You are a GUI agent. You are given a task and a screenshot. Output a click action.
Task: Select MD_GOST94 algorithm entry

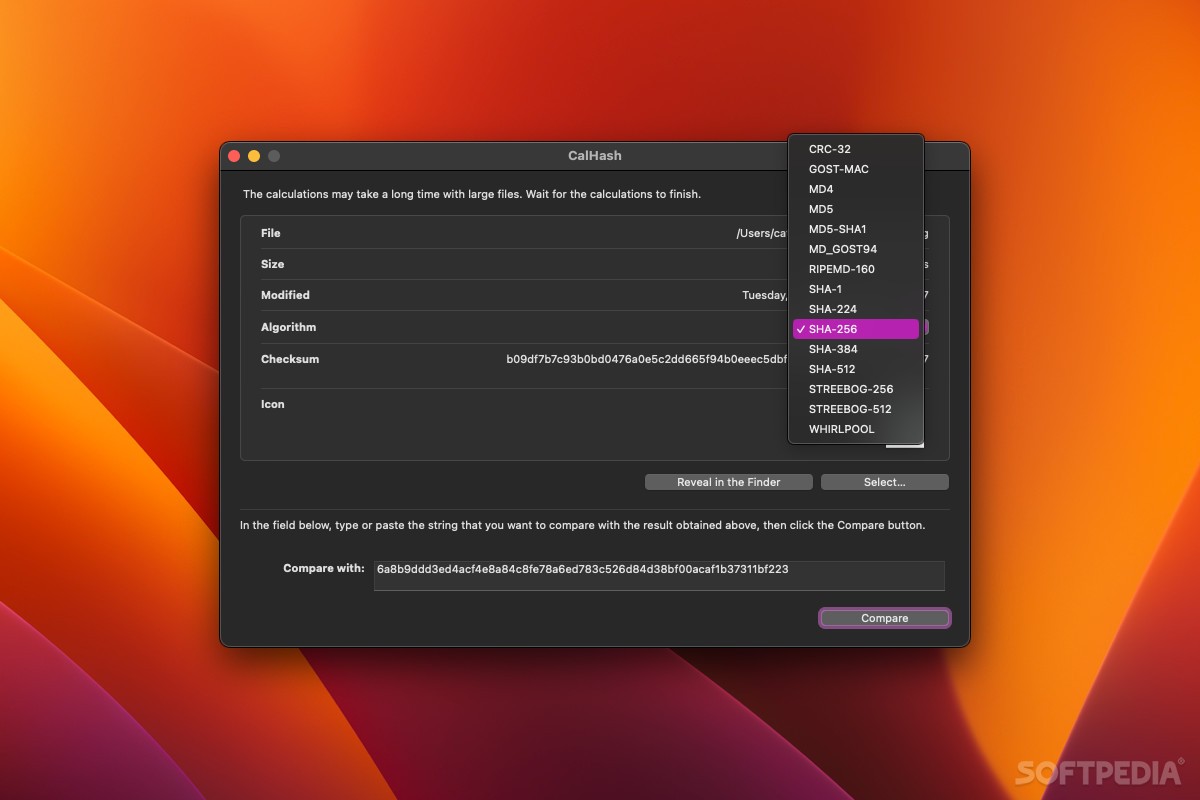pos(856,249)
